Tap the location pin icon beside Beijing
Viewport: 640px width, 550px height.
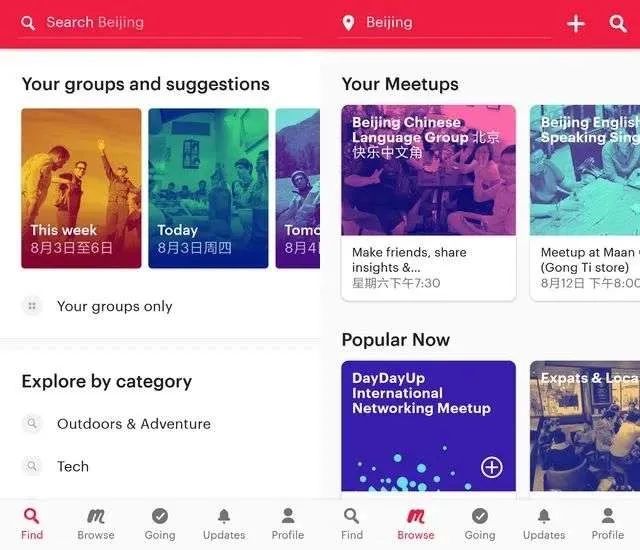point(348,23)
